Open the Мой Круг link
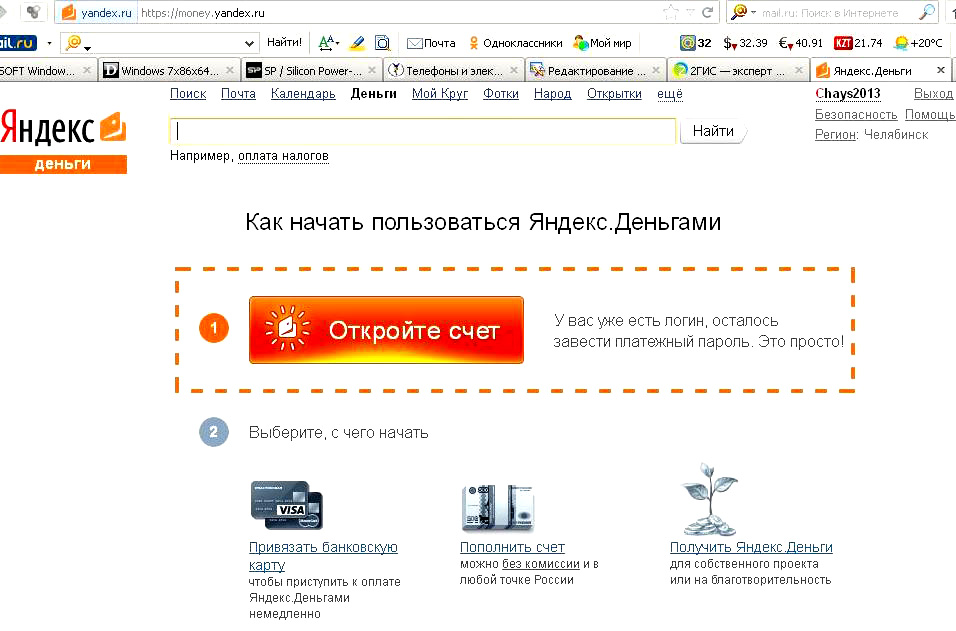Screen dimensions: 956x631 pyautogui.click(x=440, y=94)
